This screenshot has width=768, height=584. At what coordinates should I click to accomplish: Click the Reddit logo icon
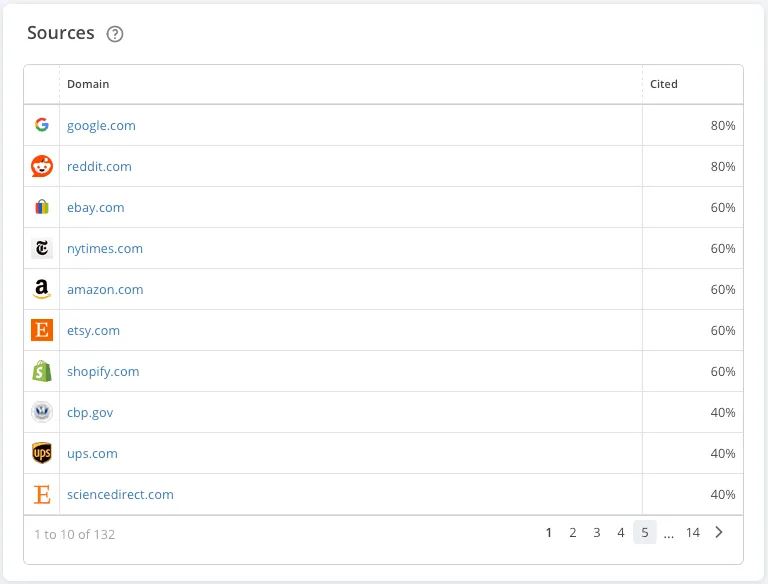coord(42,166)
